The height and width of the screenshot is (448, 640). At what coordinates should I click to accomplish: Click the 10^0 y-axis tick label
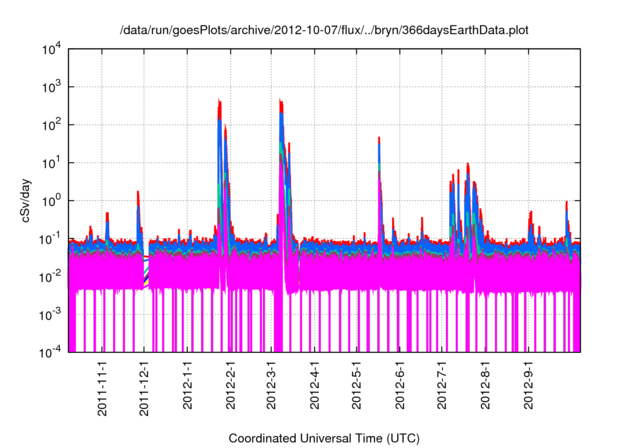[x=52, y=201]
